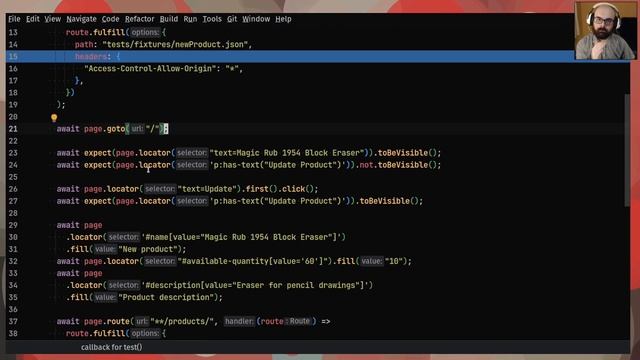The width and height of the screenshot is (640, 360).
Task: Click line number 15 in gutter
Action: tap(13, 56)
